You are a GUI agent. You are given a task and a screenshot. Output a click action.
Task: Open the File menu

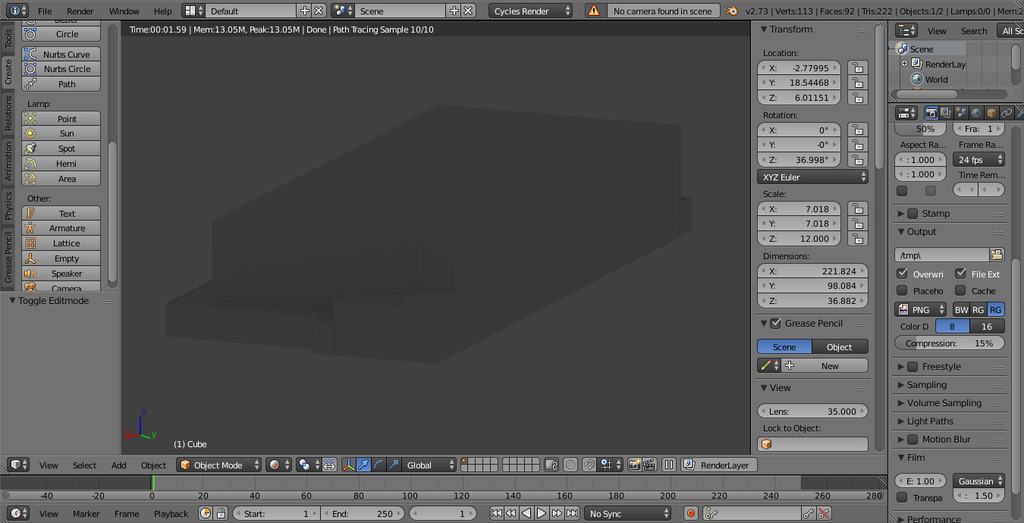coord(44,11)
